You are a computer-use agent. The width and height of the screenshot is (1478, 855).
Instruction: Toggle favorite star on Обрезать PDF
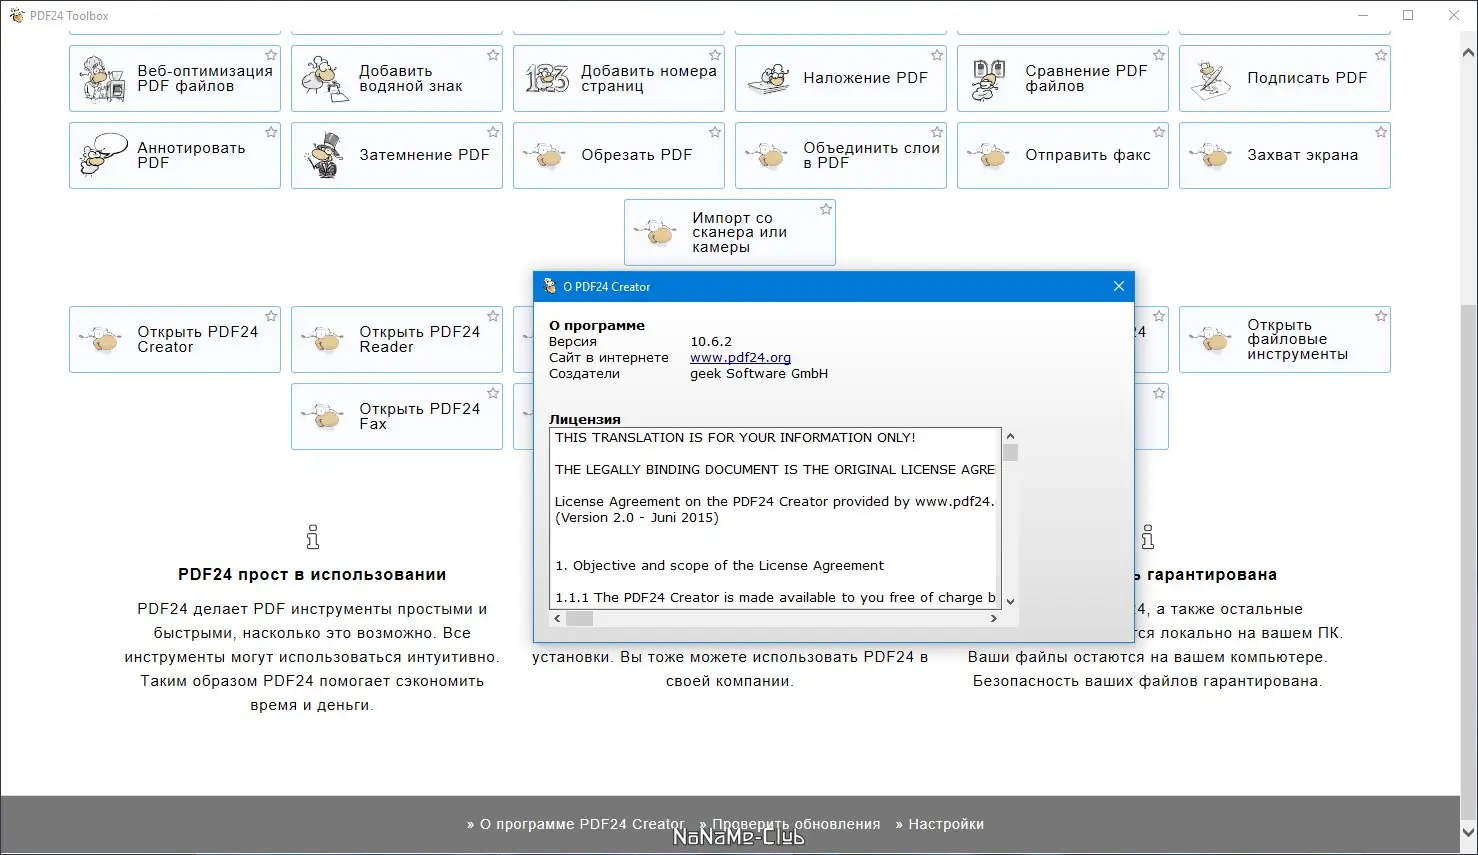click(715, 132)
